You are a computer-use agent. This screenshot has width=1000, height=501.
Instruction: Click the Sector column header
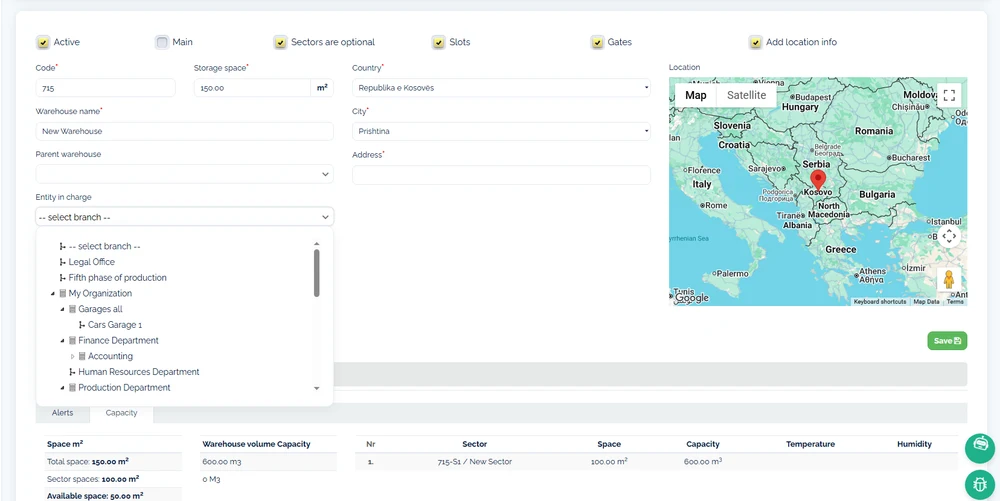click(x=474, y=444)
